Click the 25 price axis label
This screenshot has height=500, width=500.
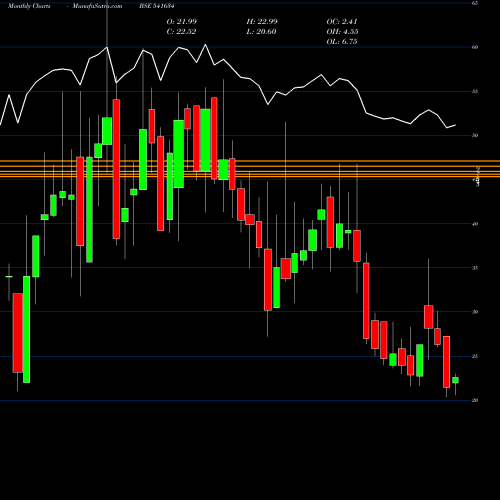[475, 356]
